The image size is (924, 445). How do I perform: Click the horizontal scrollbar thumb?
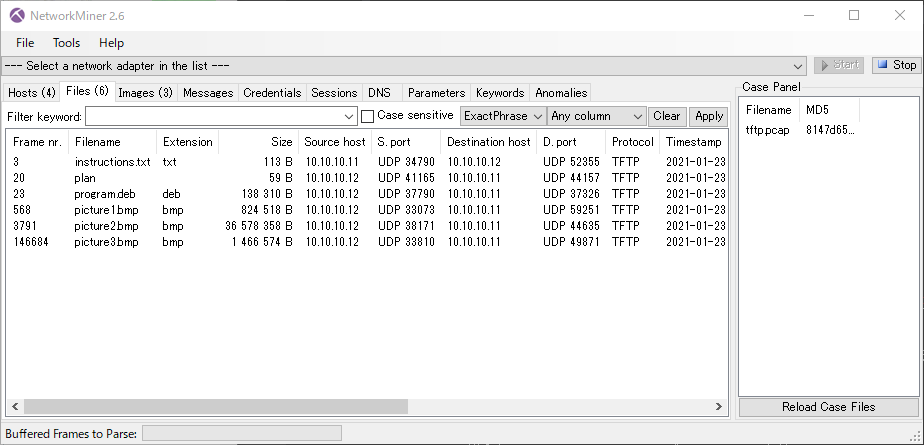pos(216,407)
